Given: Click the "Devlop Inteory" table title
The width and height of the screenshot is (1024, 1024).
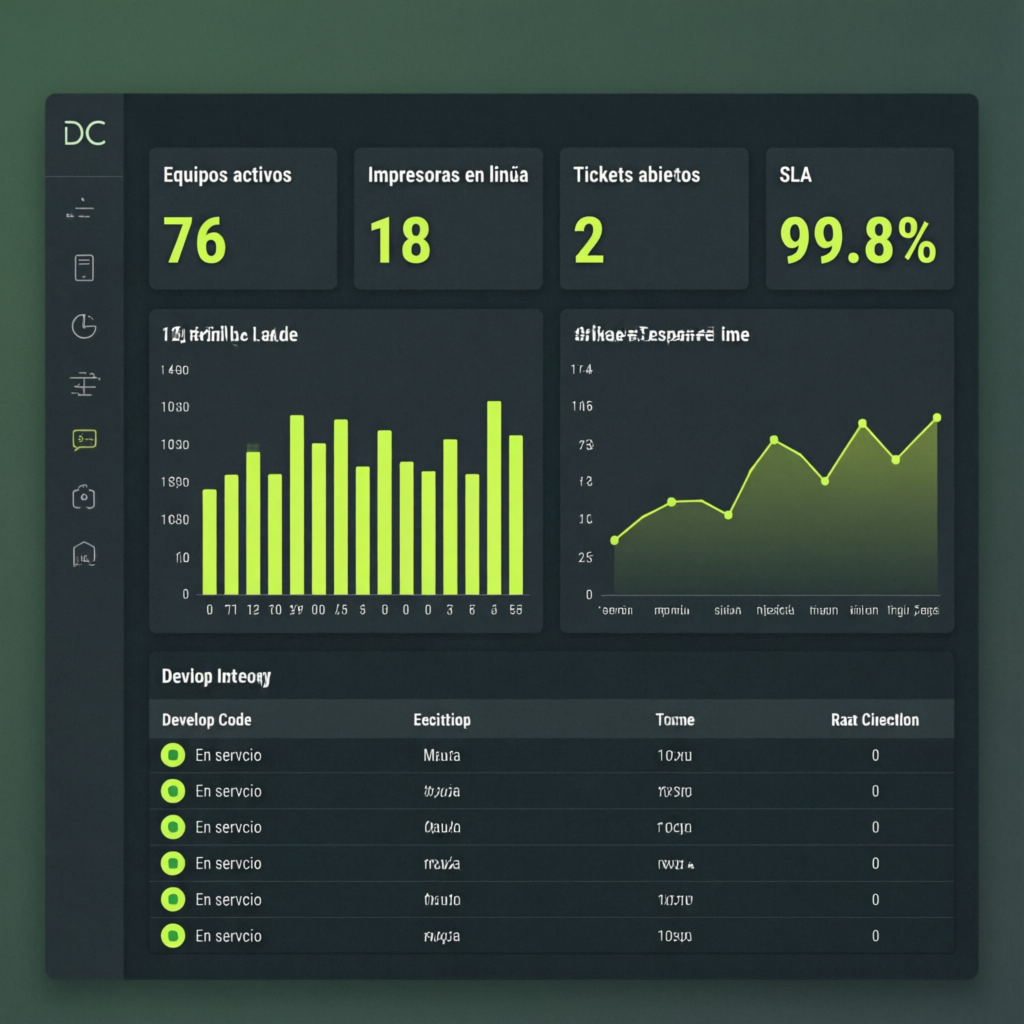Looking at the screenshot, I should pyautogui.click(x=216, y=677).
